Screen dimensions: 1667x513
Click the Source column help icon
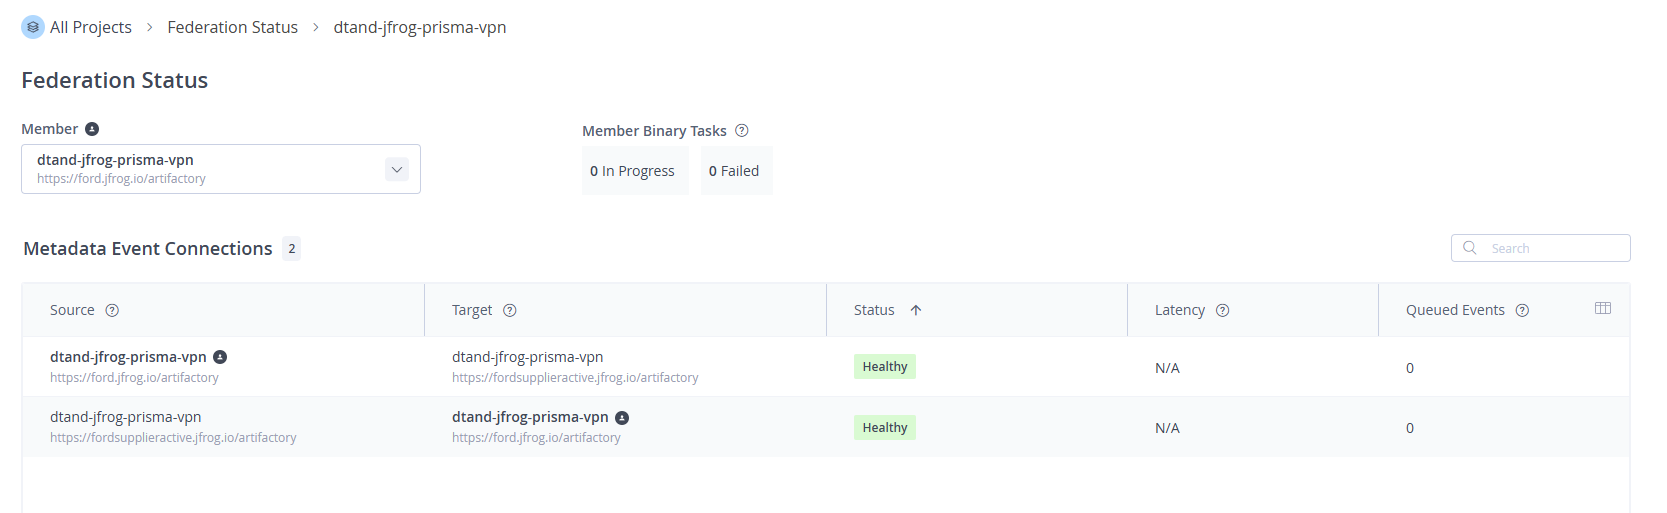[x=112, y=310]
